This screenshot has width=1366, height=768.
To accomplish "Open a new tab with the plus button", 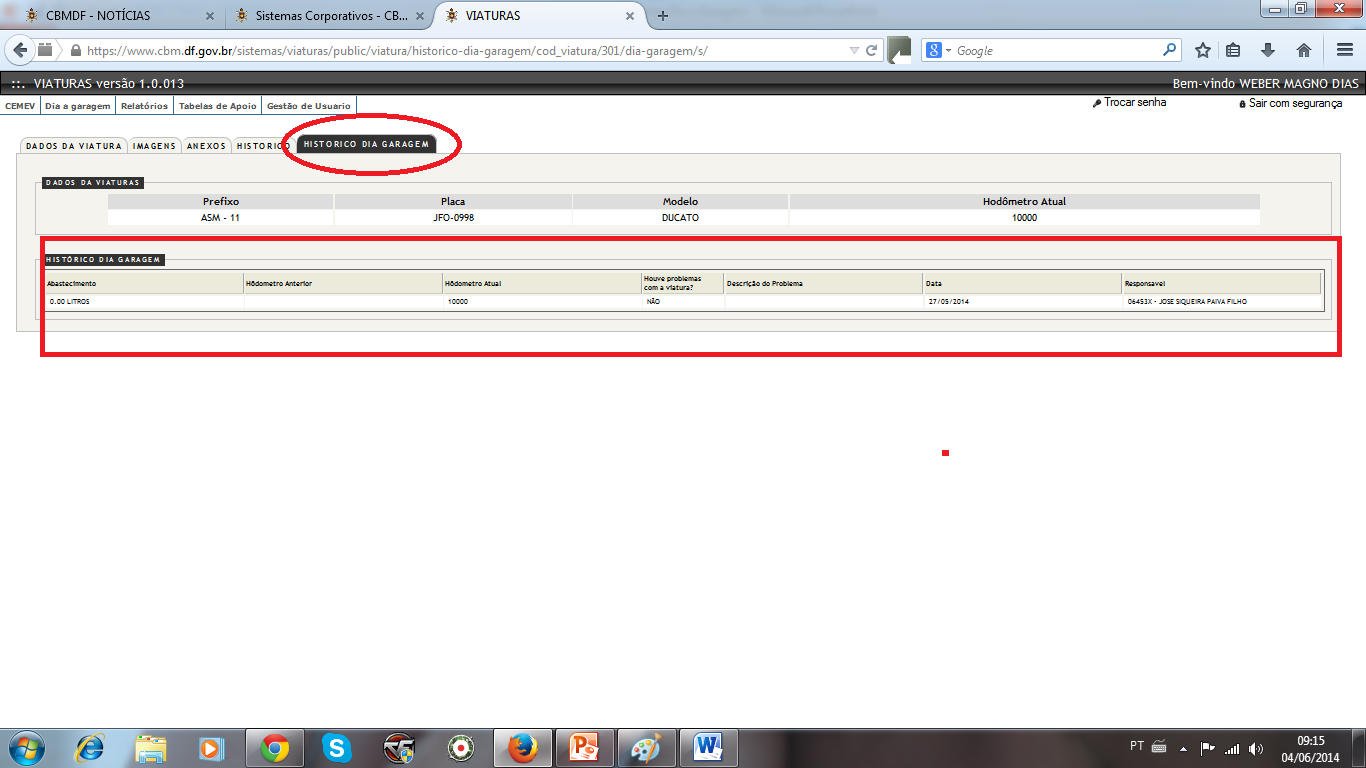I will coord(662,15).
